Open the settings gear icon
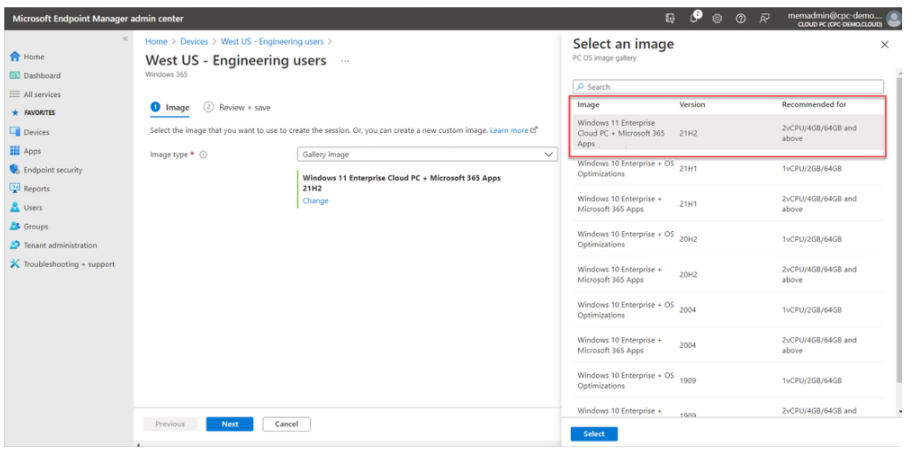This screenshot has height=453, width=912. pyautogui.click(x=718, y=18)
